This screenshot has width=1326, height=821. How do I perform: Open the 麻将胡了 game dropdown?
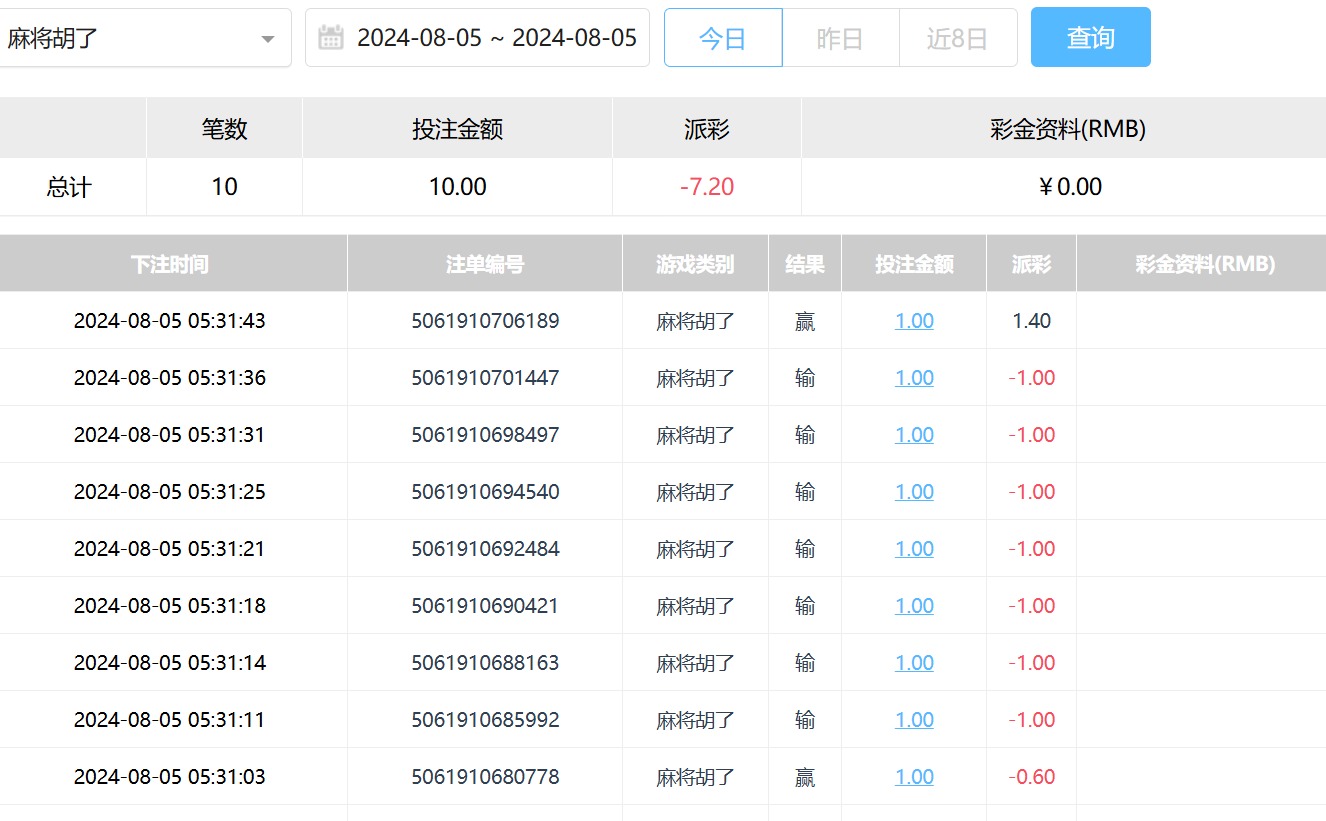click(140, 39)
